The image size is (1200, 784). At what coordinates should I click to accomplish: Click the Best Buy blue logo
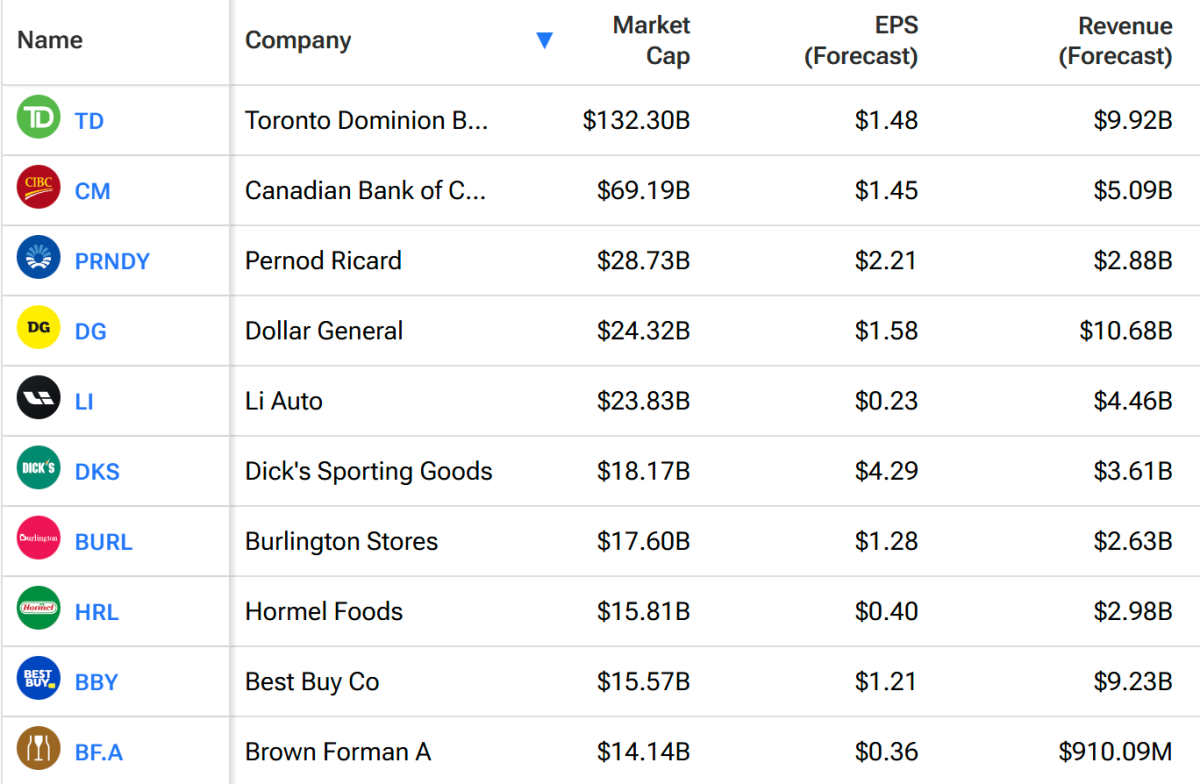coord(39,680)
